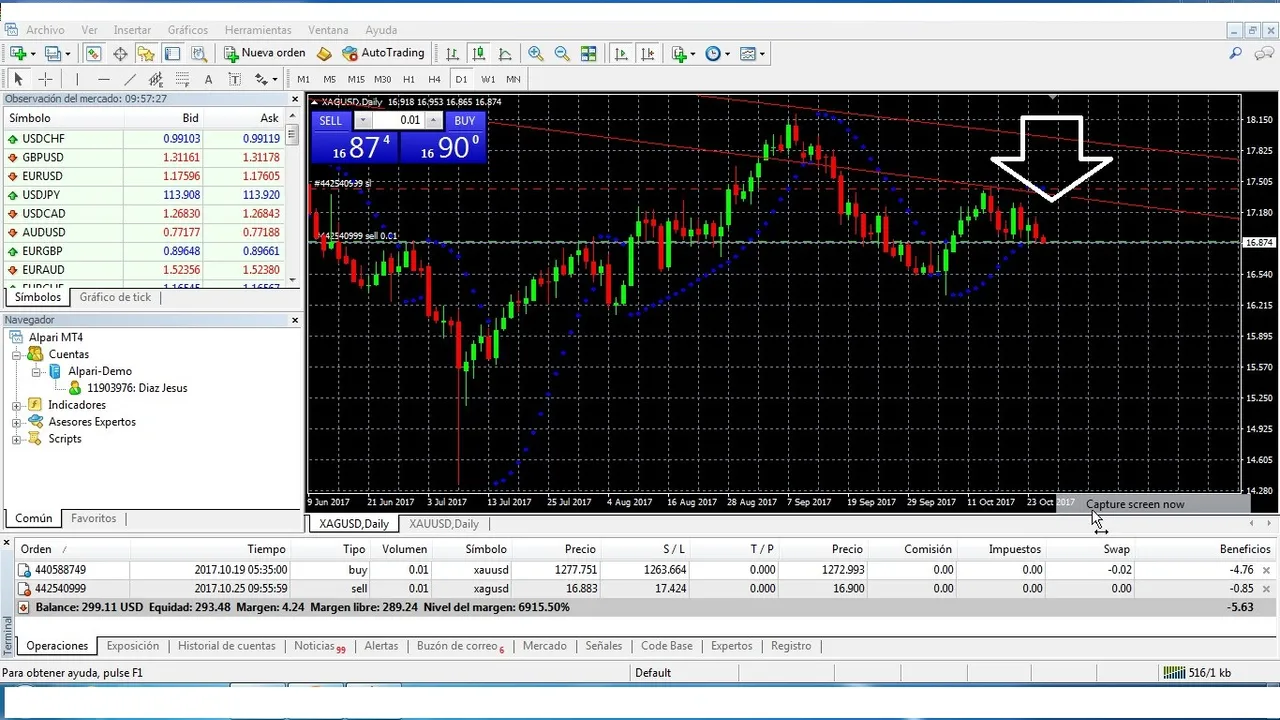Viewport: 1280px width, 720px height.
Task: Collapse the Alpari-Demo tree node
Action: tap(36, 371)
